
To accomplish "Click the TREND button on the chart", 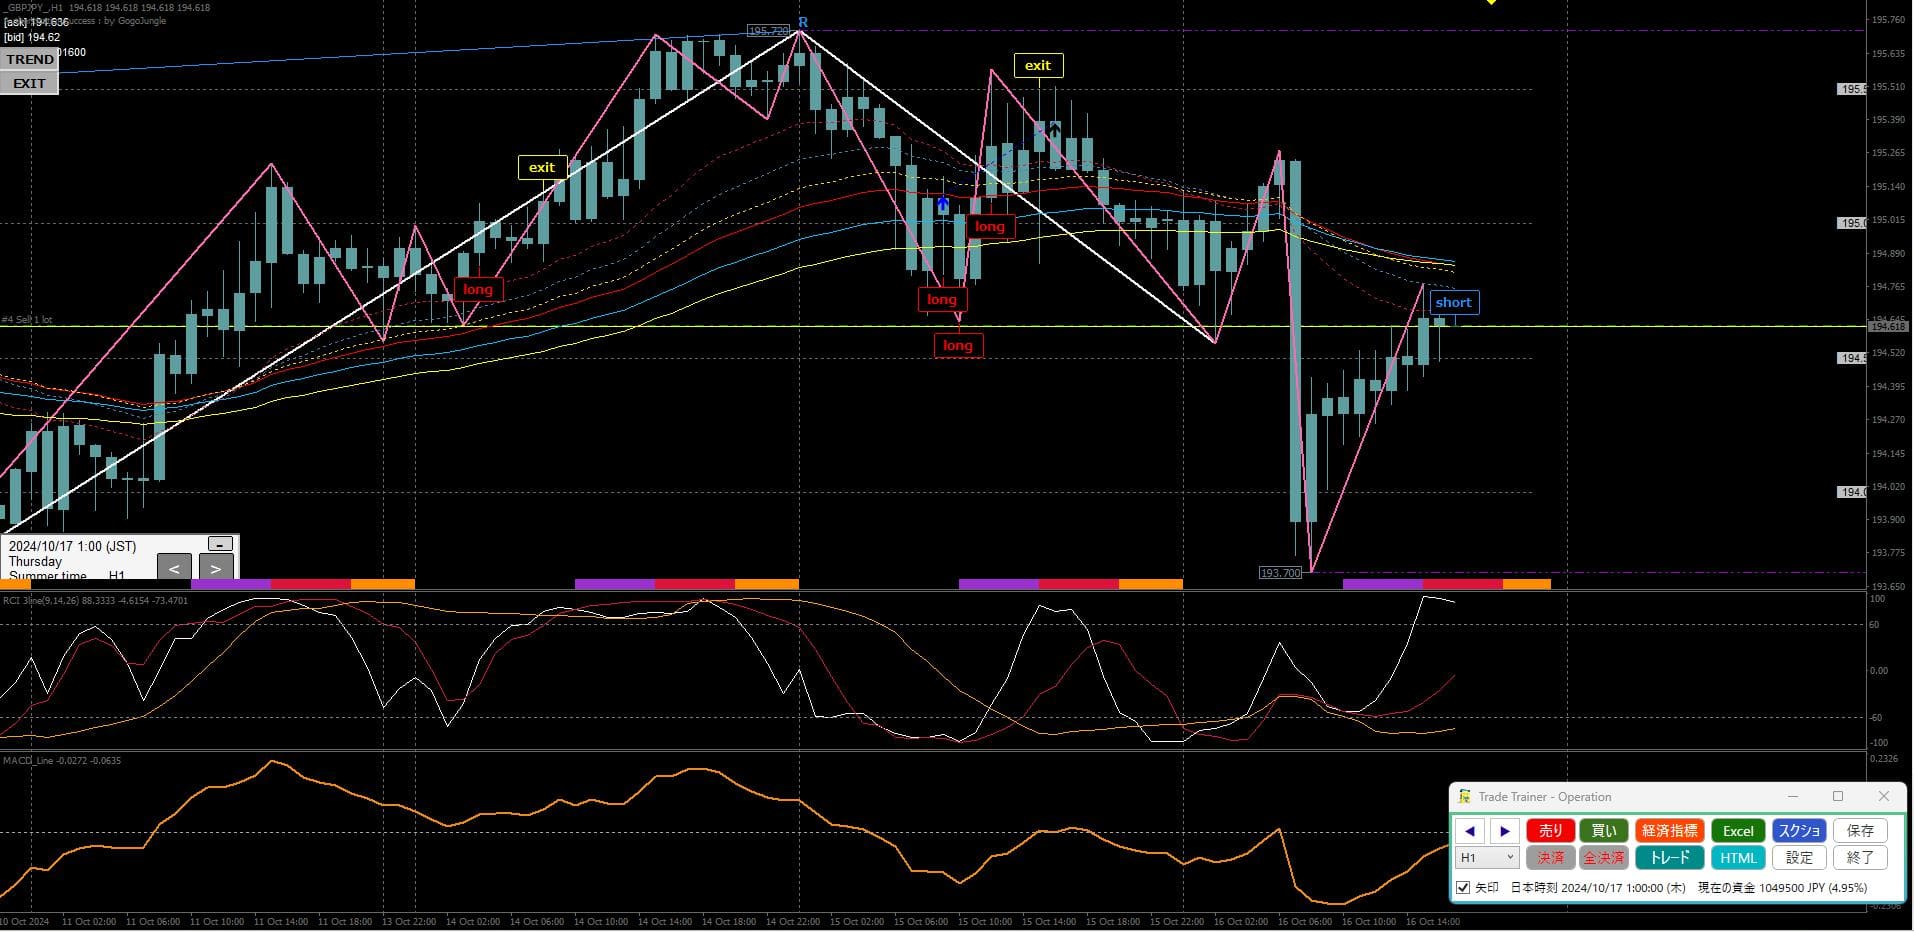I will tap(30, 60).
